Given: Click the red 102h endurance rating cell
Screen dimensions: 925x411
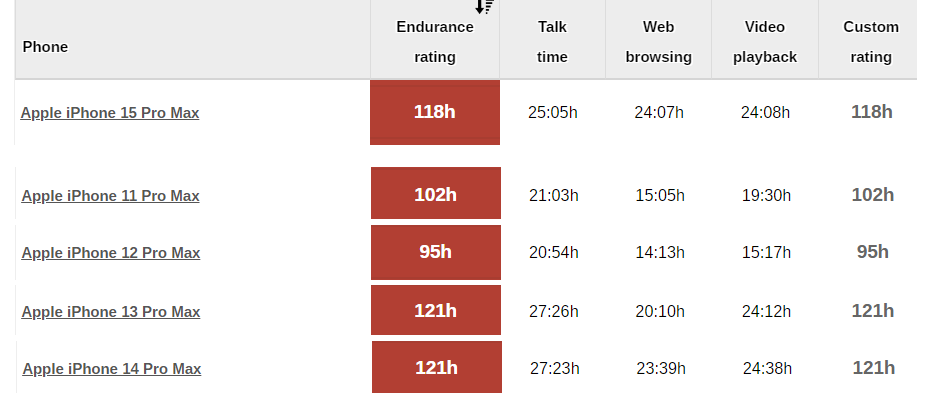Looking at the screenshot, I should click(x=435, y=194).
